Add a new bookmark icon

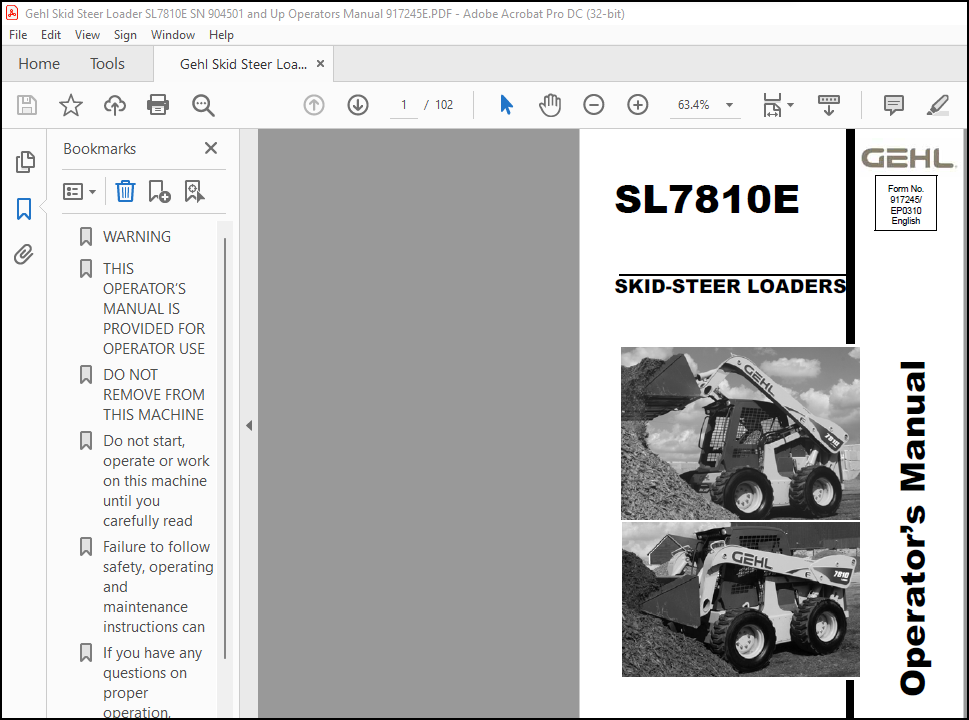159,192
